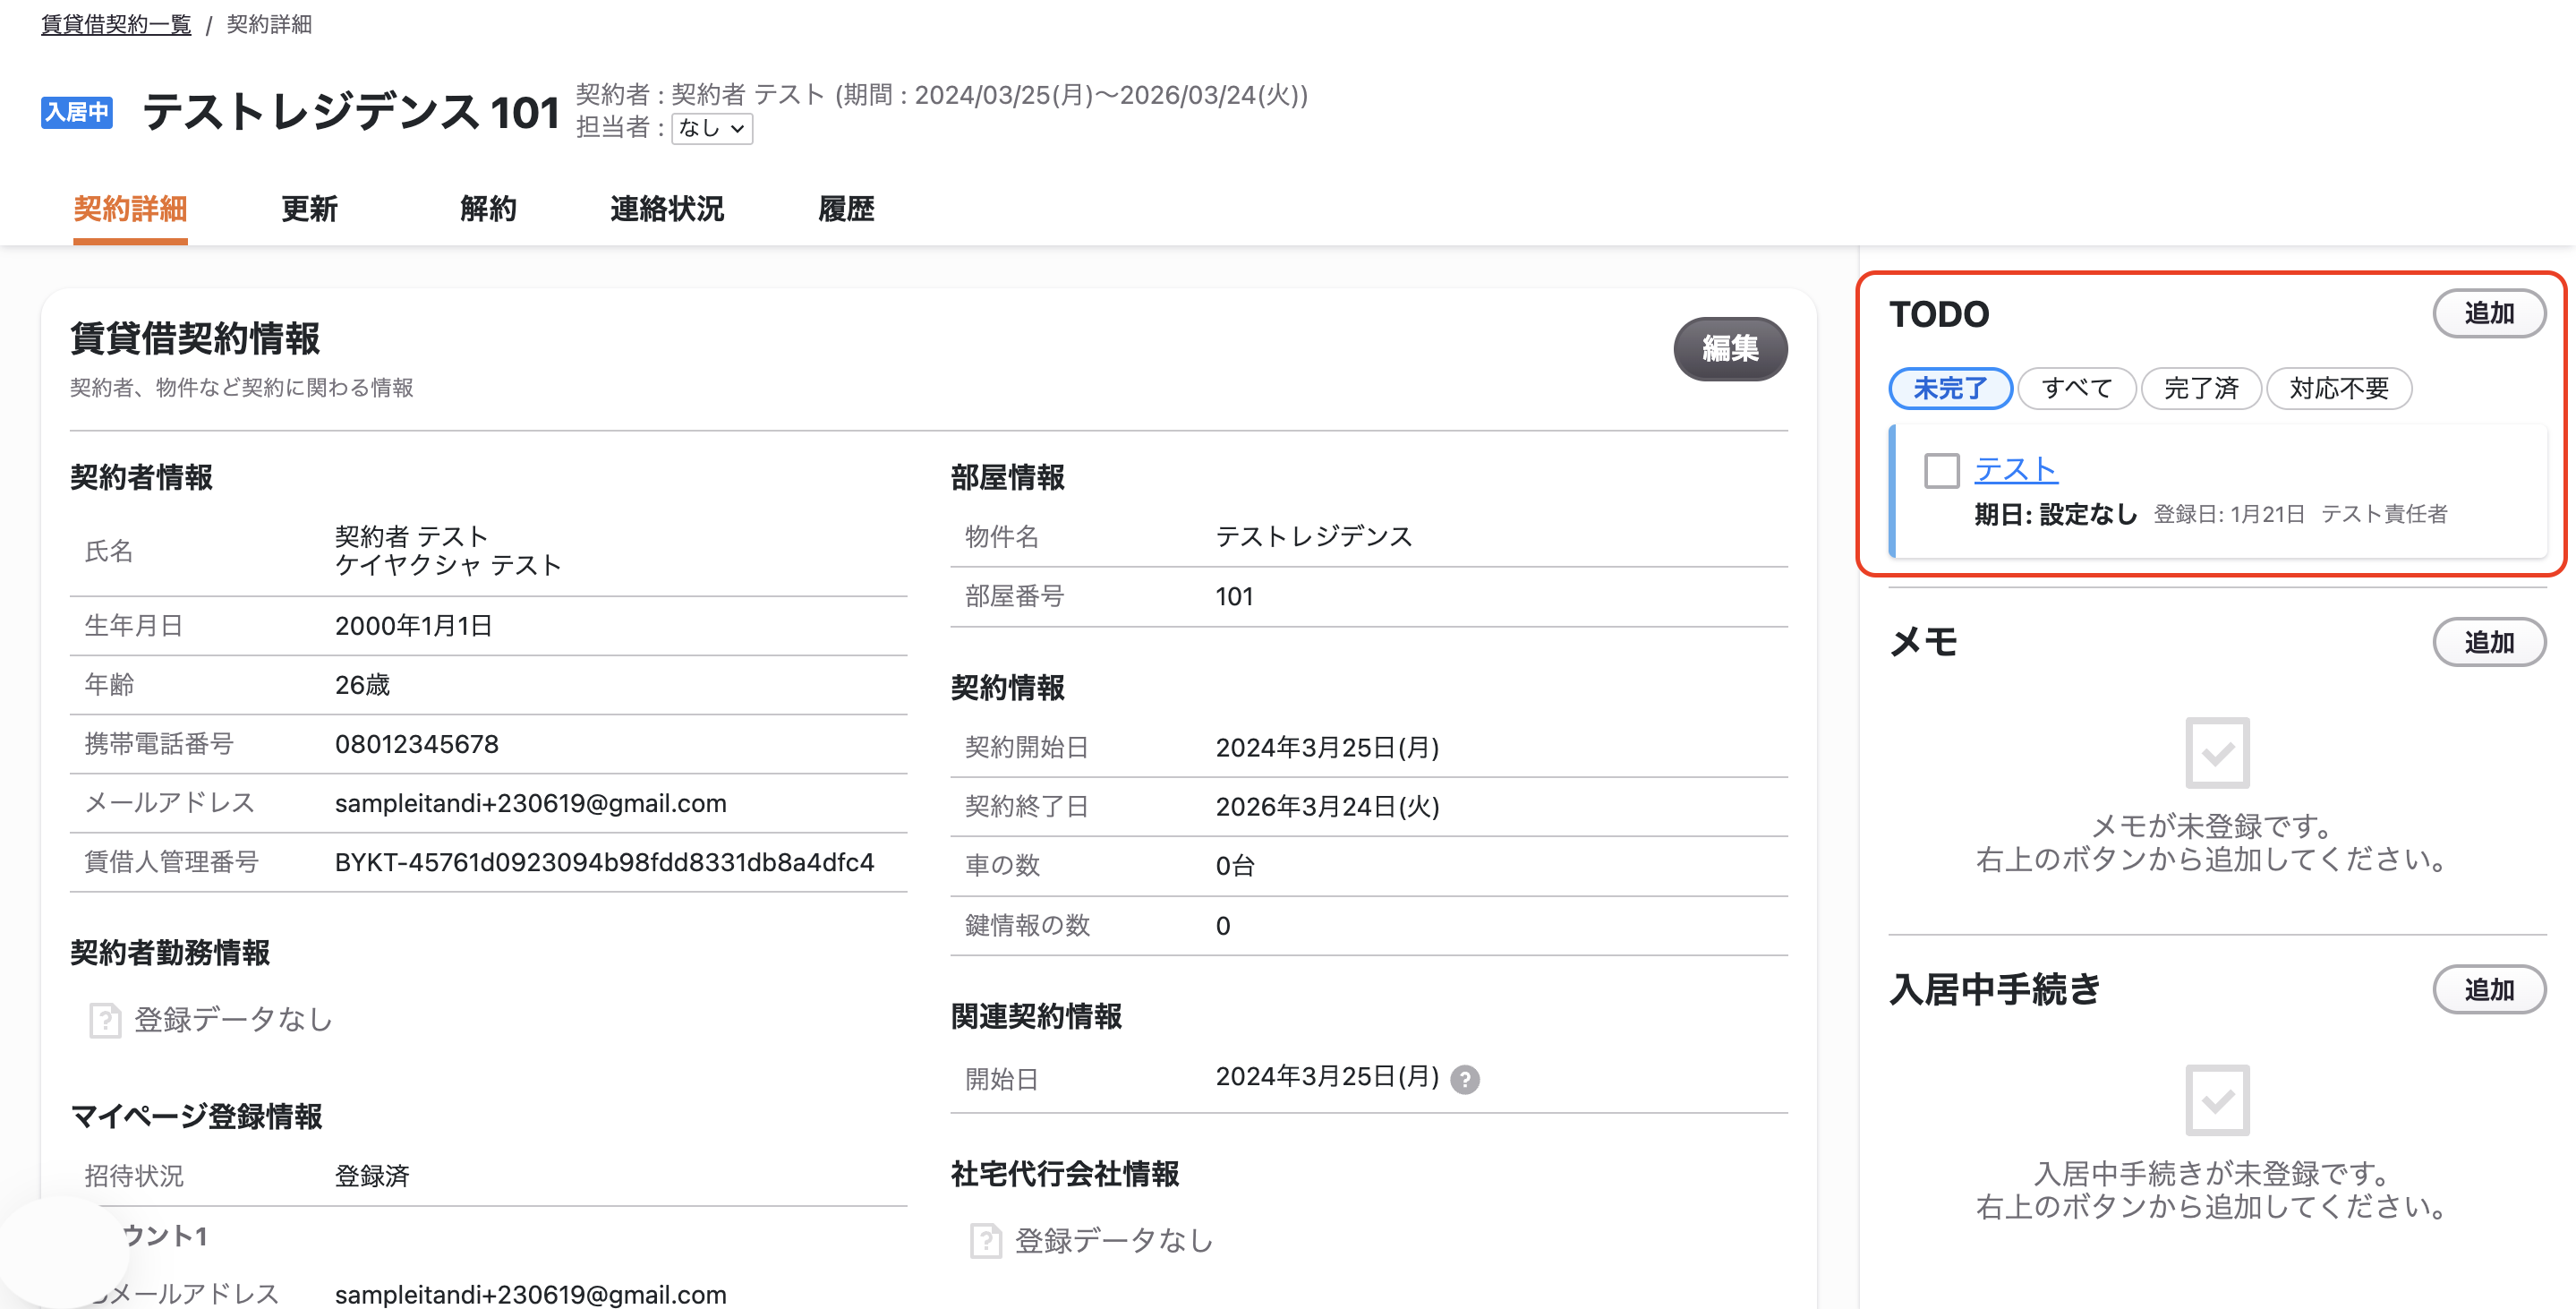Screen dimensions: 2576x1309
Task: Filter TODO by 対応不要
Action: point(2339,388)
